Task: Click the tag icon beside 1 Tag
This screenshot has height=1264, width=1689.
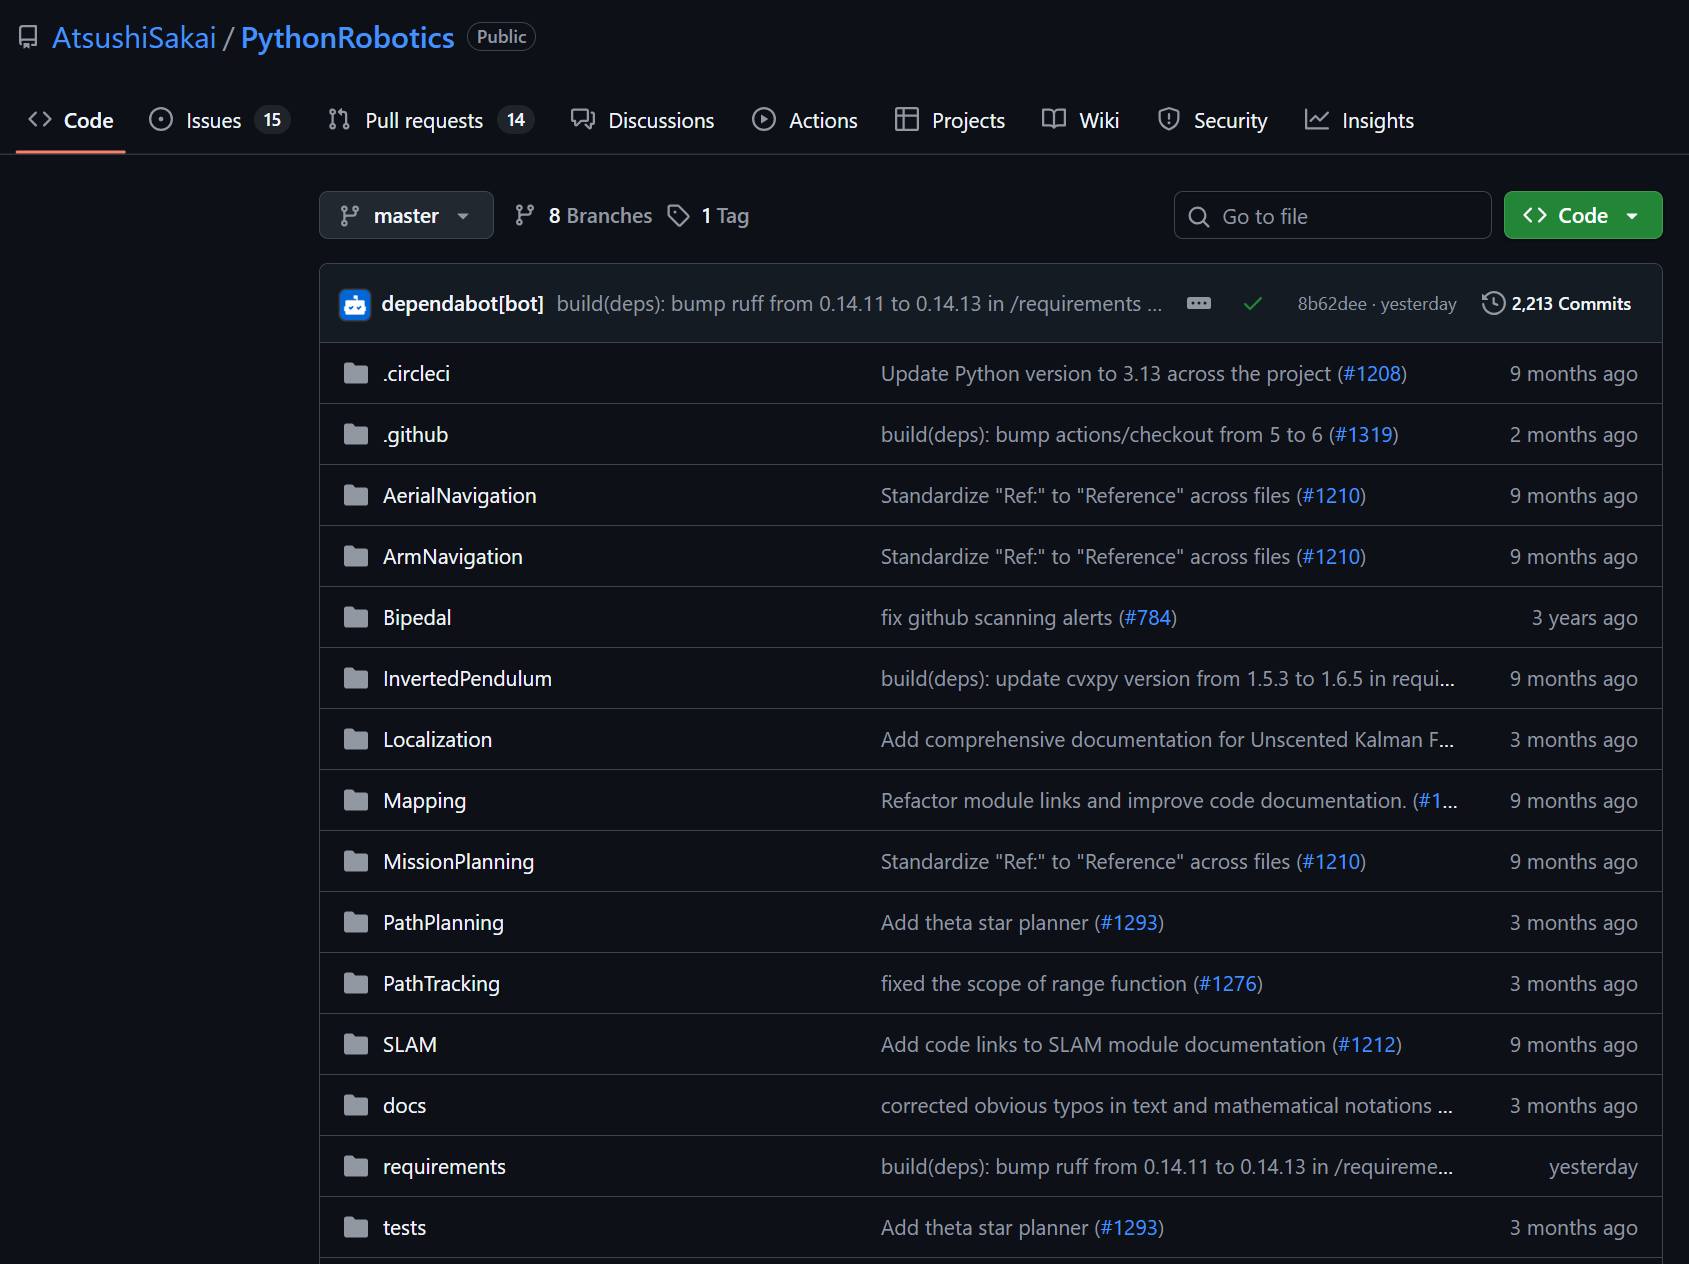Action: click(679, 215)
